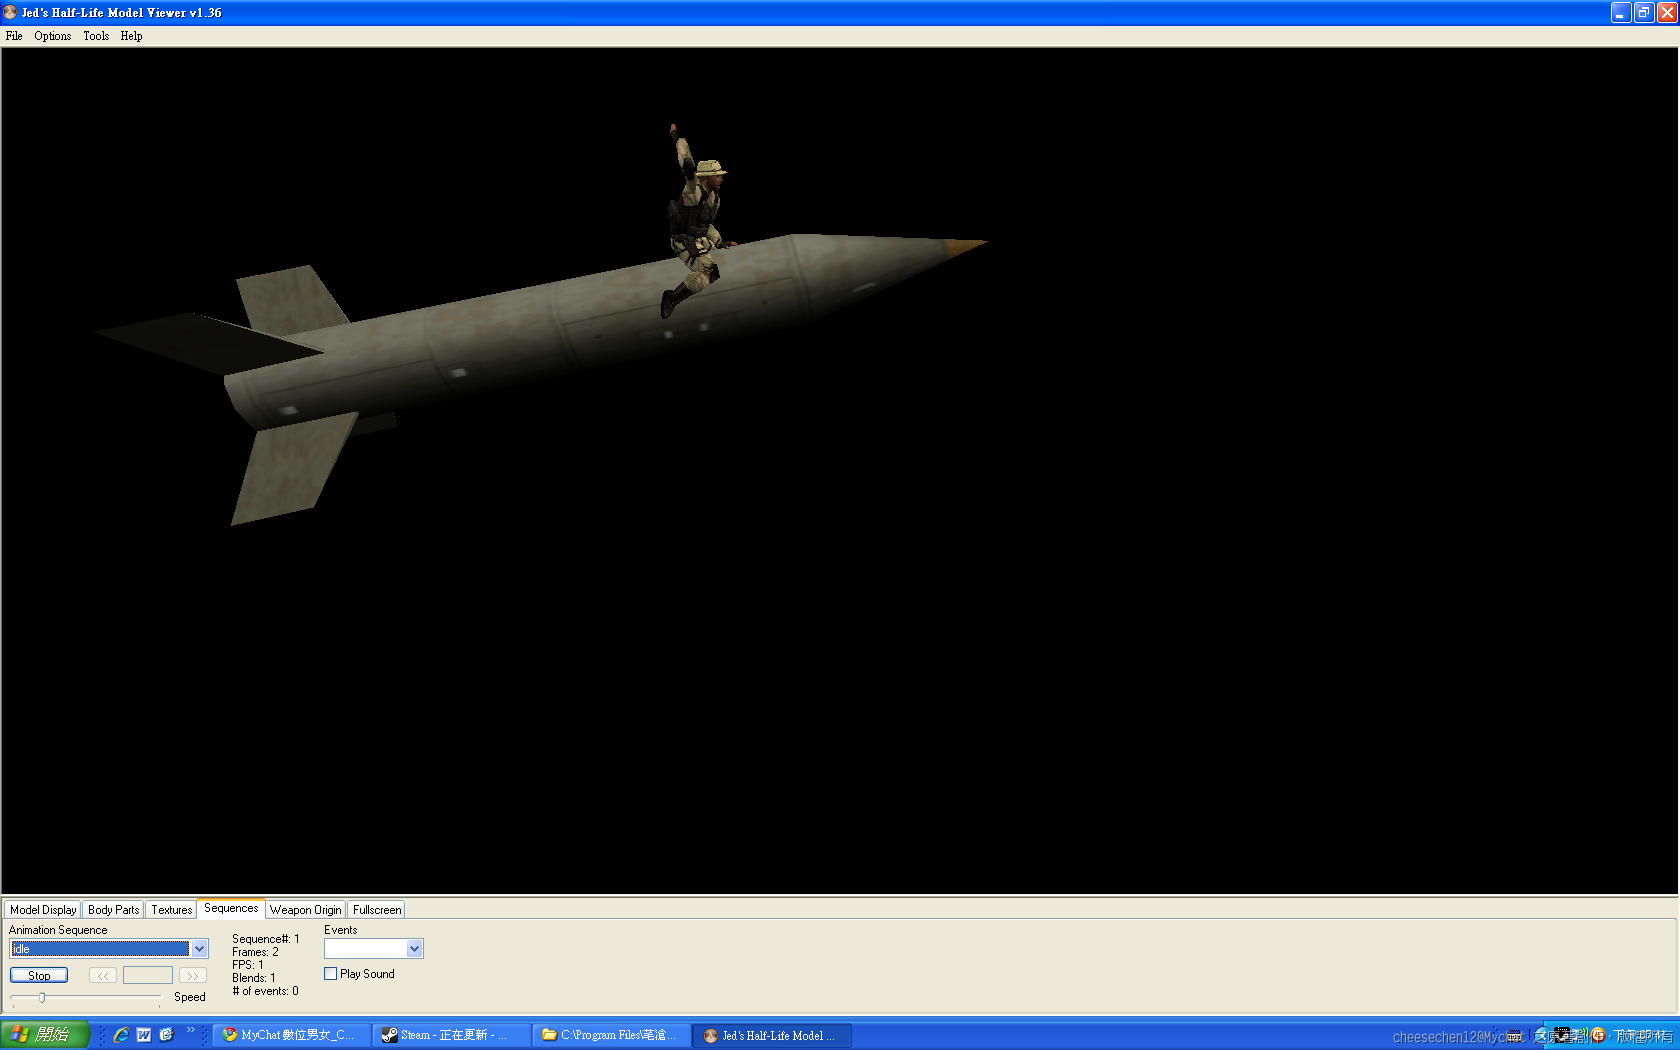Screen dimensions: 1680x1050
Task: Click the Outlook Express quick launch icon
Action: coord(167,1035)
